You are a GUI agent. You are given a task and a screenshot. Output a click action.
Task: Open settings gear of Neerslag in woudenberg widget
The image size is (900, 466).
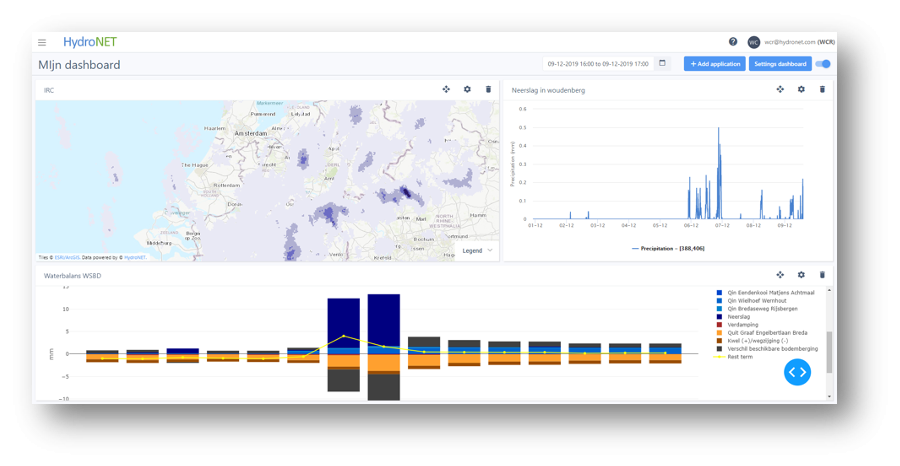click(x=801, y=90)
